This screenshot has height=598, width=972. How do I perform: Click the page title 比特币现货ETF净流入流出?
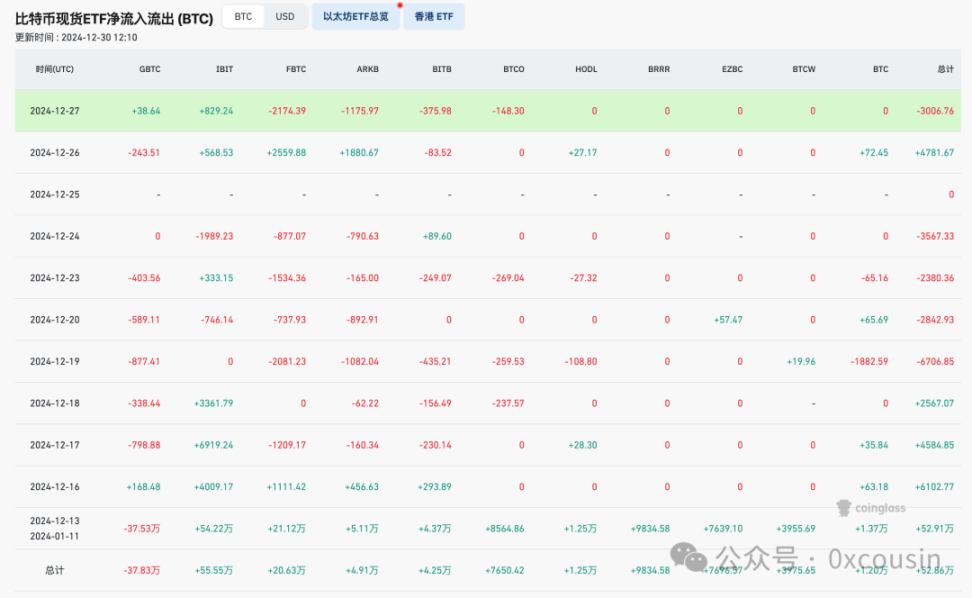point(111,17)
